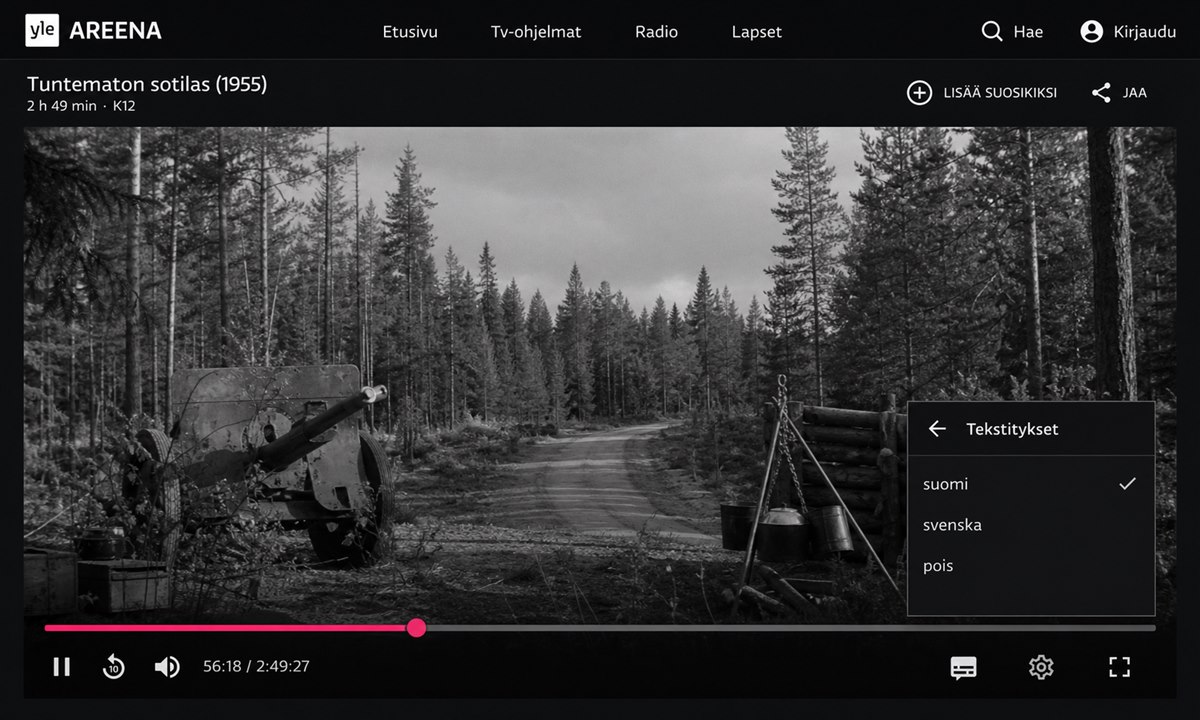Turn subtitles off with pois
Viewport: 1200px width, 720px height.
pyautogui.click(x=1031, y=566)
